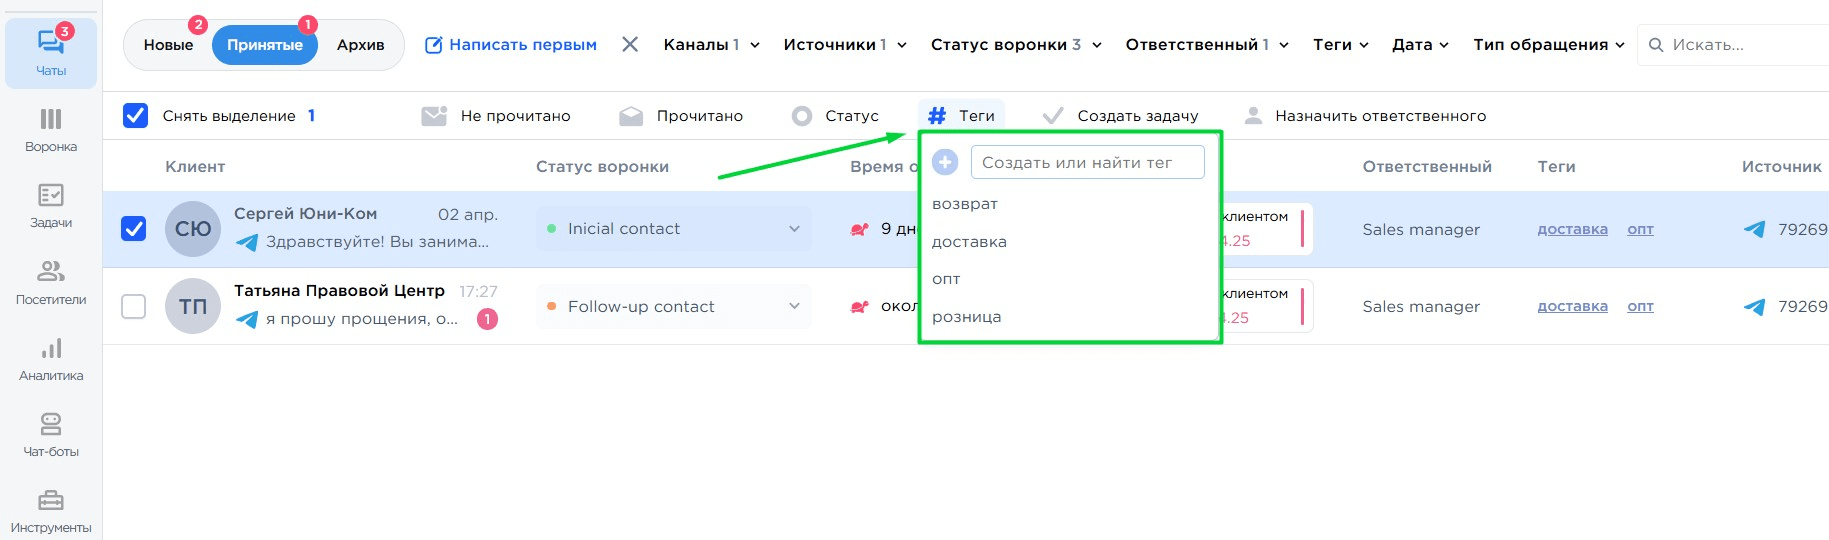The image size is (1829, 540).
Task: Click the Источник column header
Action: tap(1781, 167)
